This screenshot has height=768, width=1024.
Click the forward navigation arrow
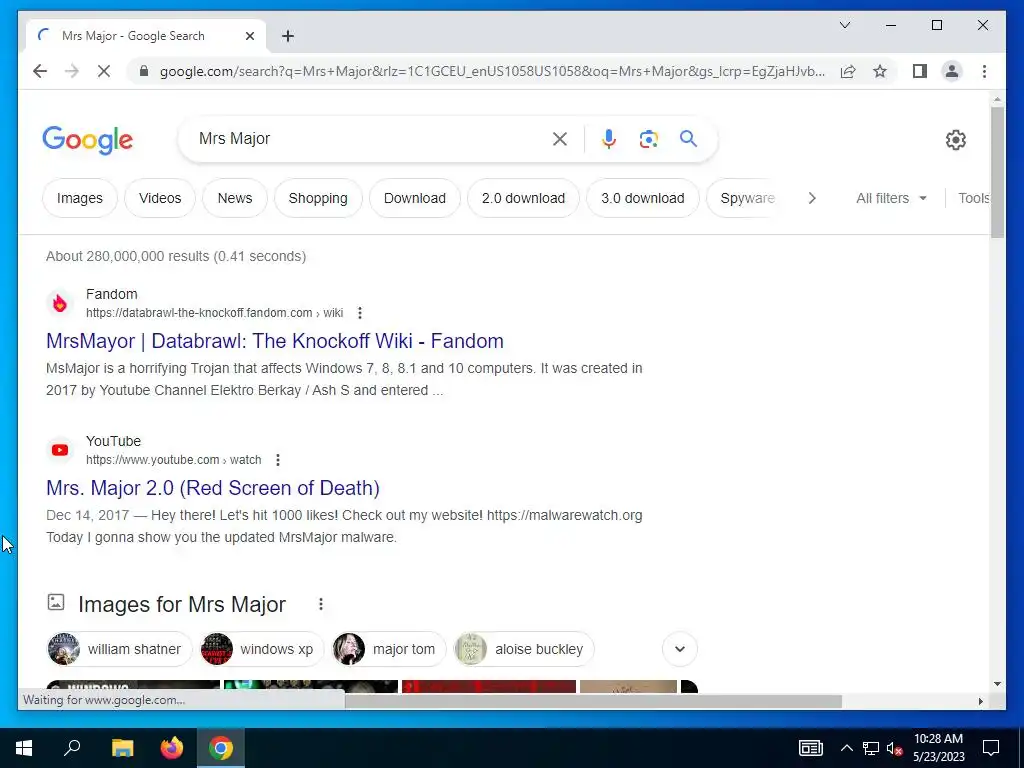pos(72,71)
